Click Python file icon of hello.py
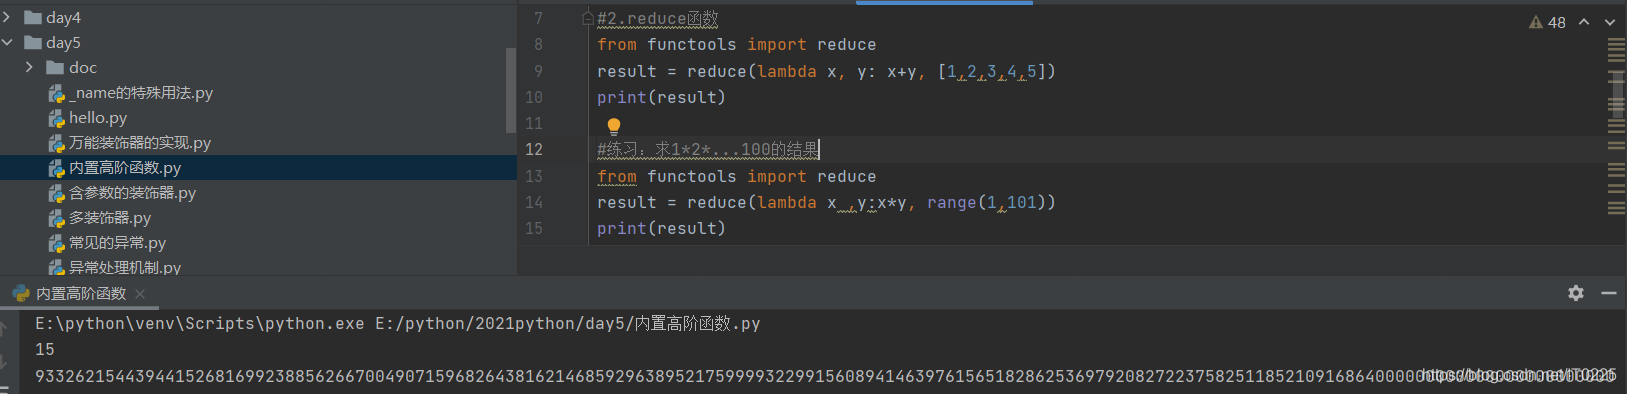Screen dimensions: 1627x394 coord(56,118)
